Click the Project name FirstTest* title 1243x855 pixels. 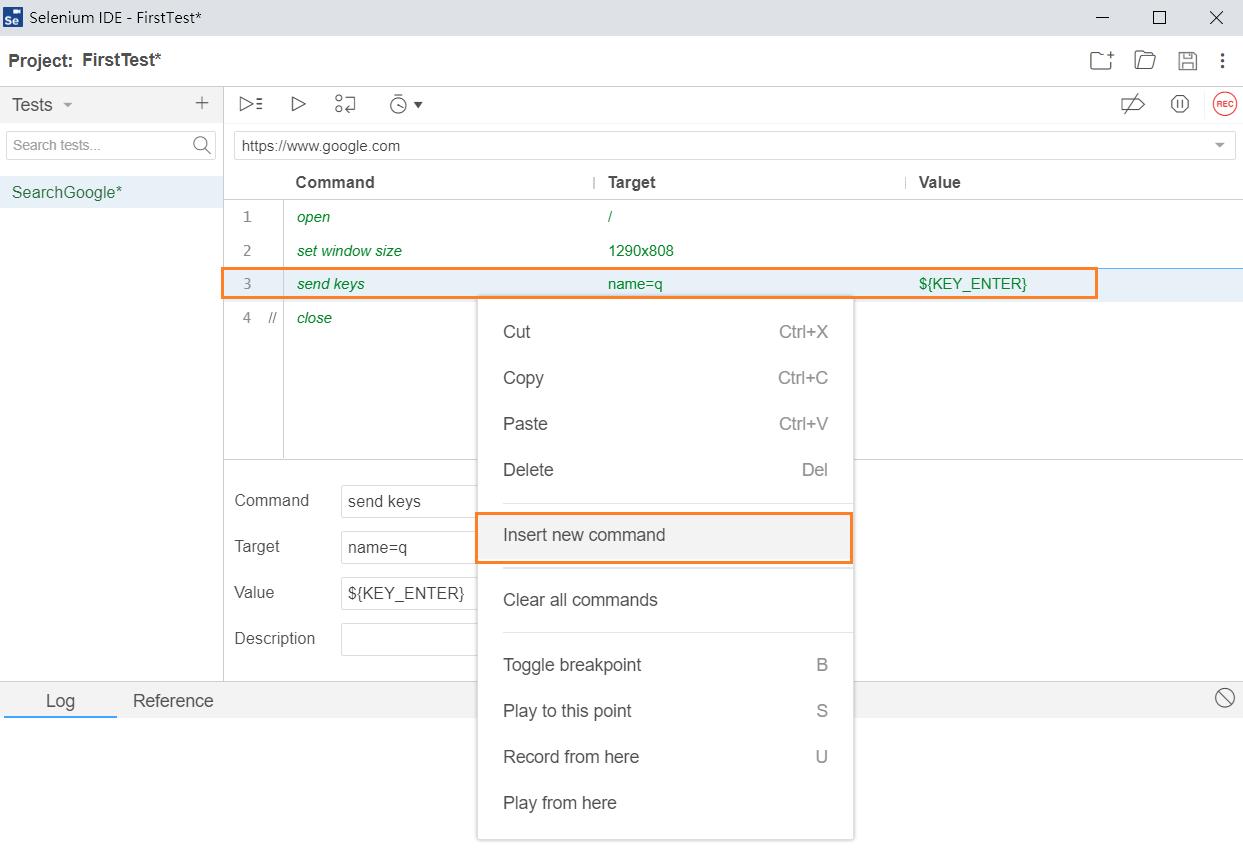[x=122, y=60]
